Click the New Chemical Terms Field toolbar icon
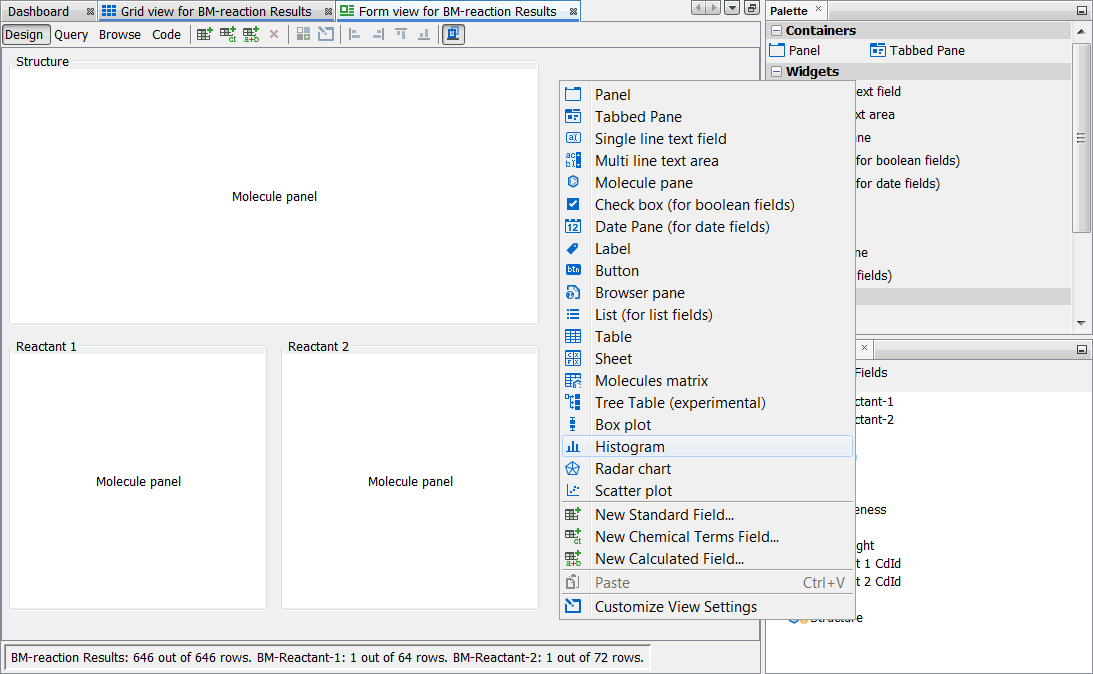The width and height of the screenshot is (1093, 674). click(228, 34)
